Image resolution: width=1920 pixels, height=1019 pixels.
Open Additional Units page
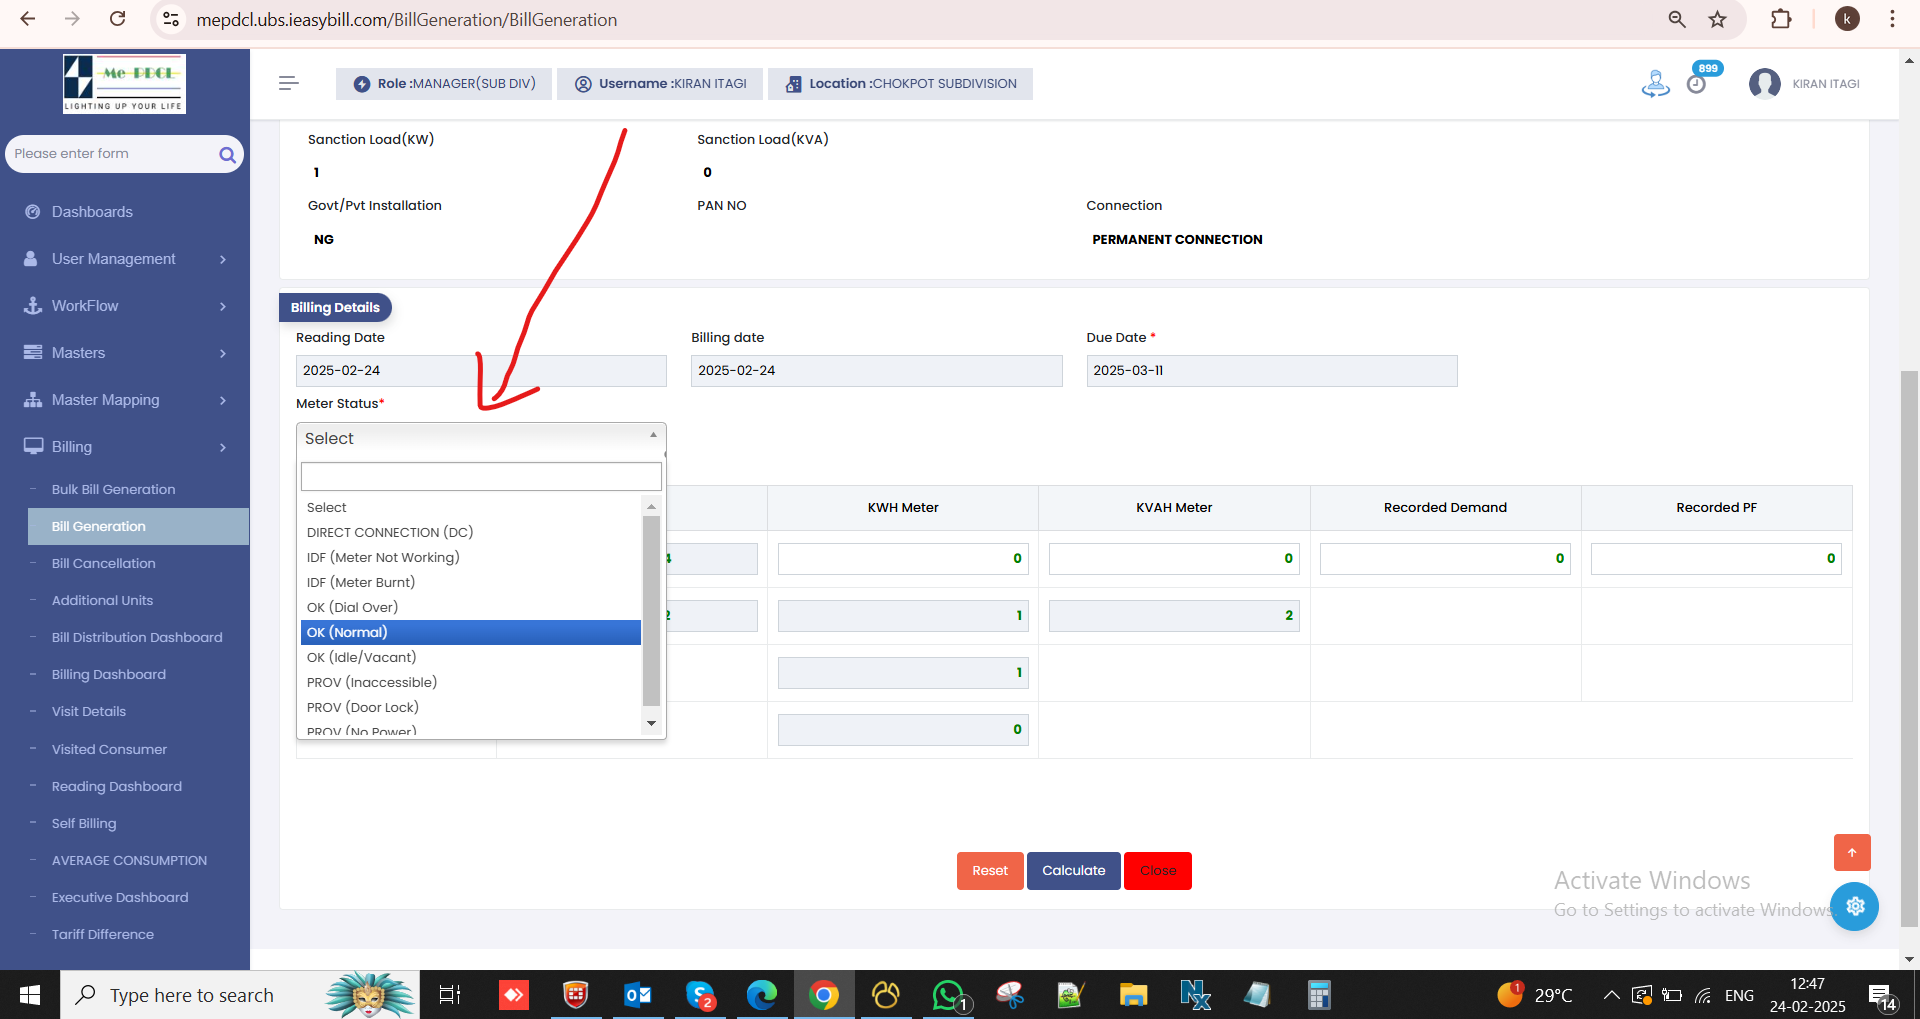point(102,600)
